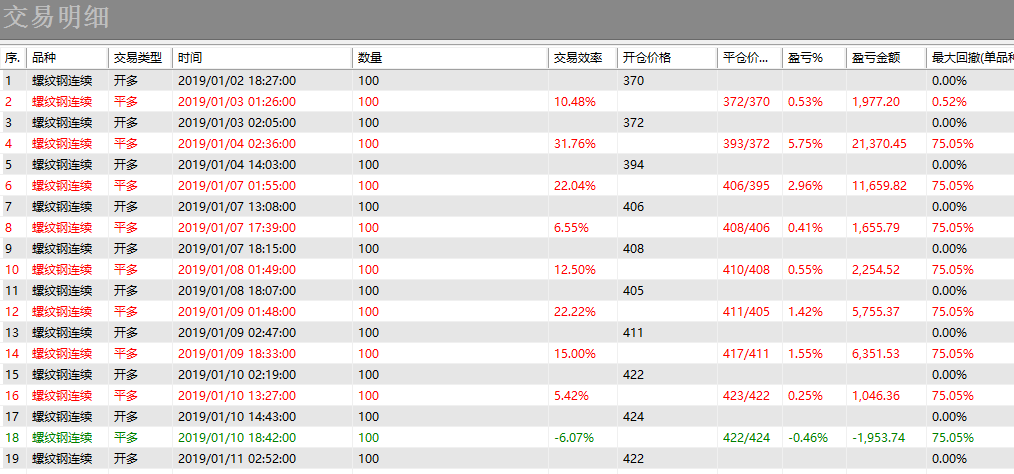Select time cell 2019/01/04 02:36:00
This screenshot has height=474, width=1014.
237,144
